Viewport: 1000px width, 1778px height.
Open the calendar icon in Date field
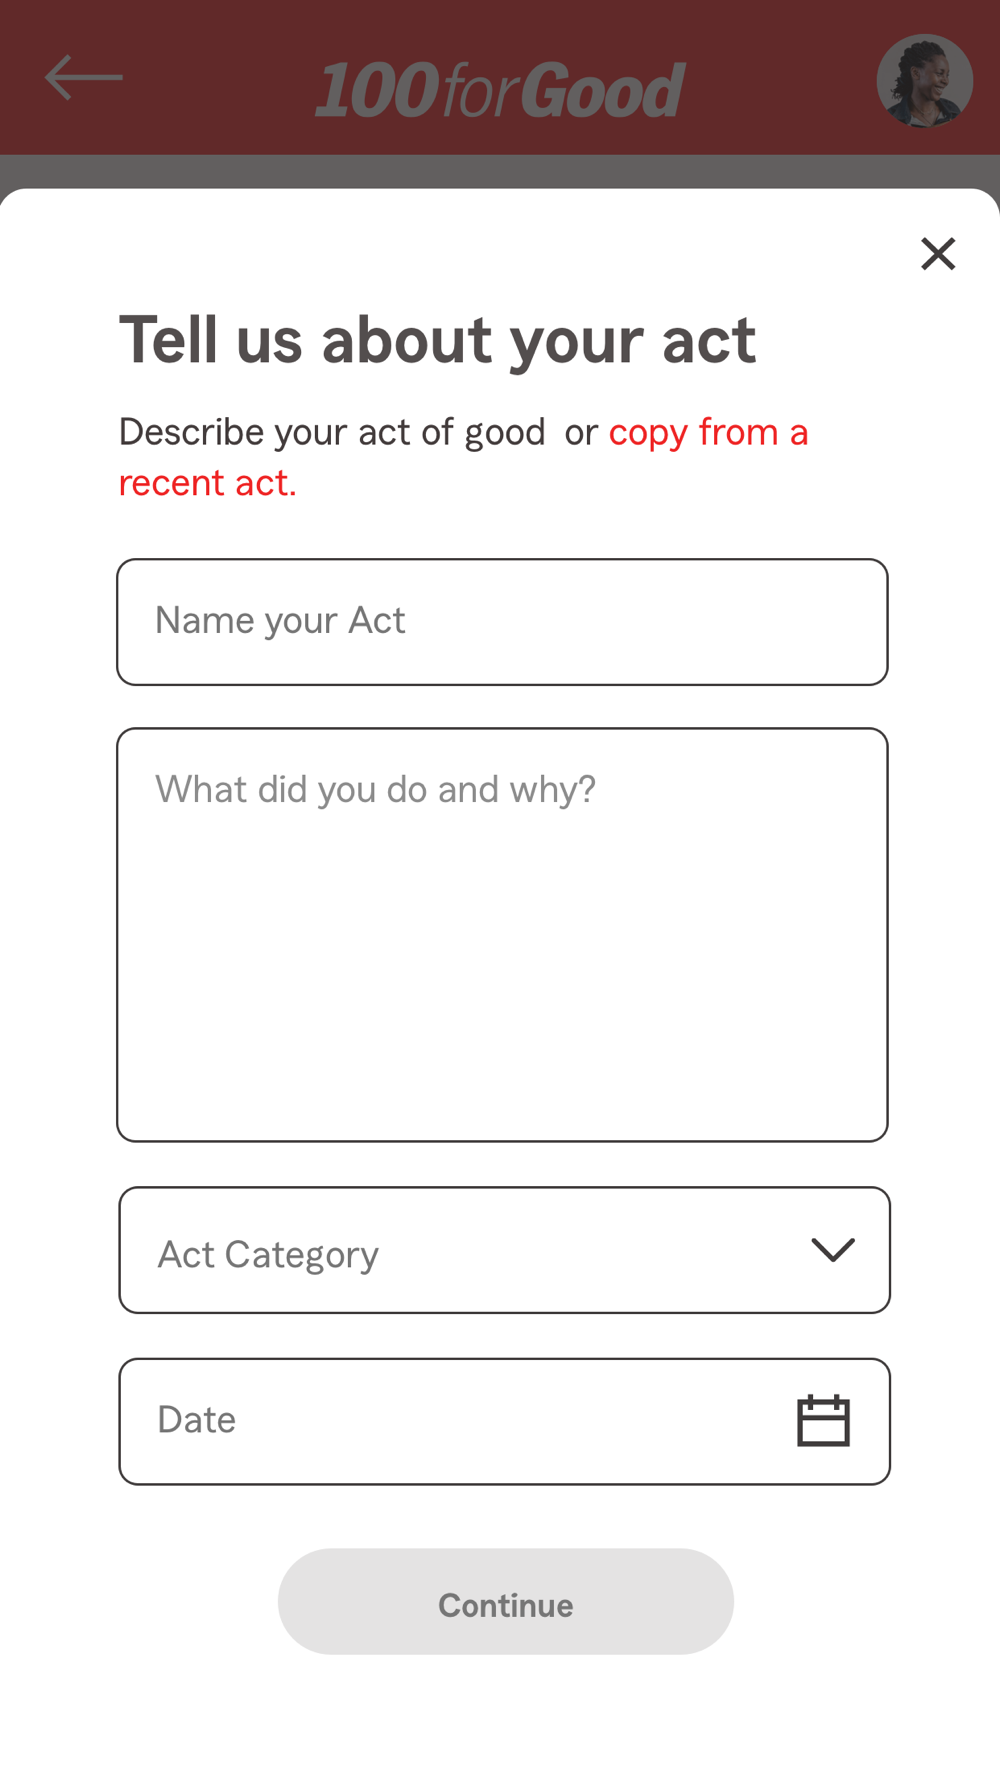point(823,1421)
